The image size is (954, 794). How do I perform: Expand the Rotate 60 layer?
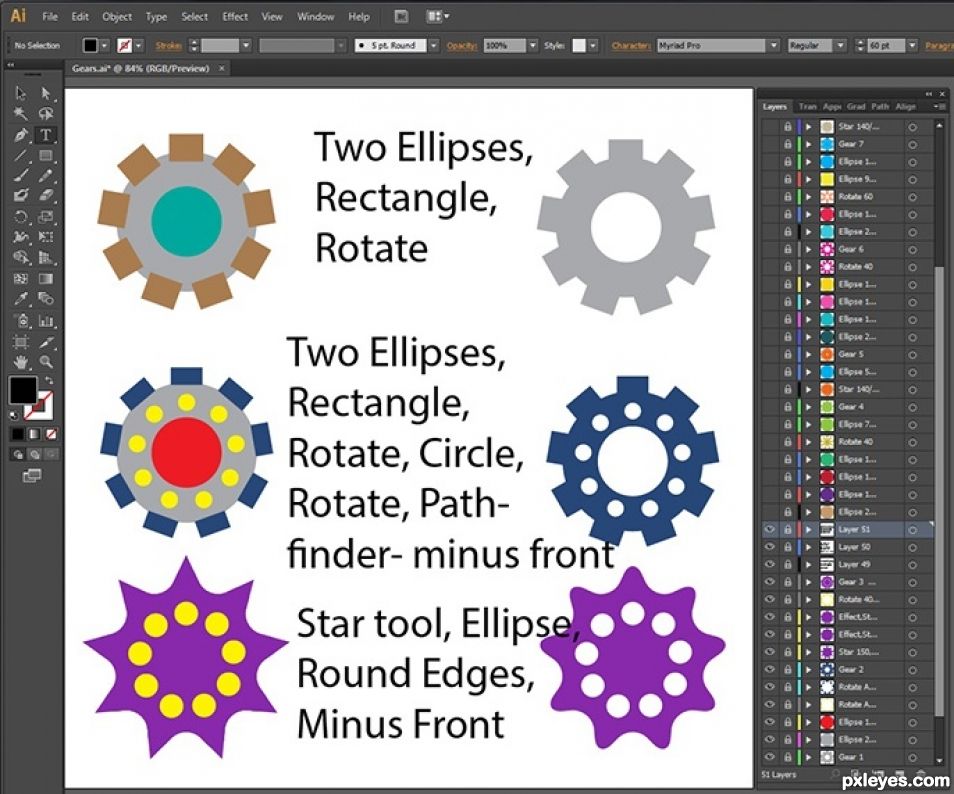click(x=809, y=197)
